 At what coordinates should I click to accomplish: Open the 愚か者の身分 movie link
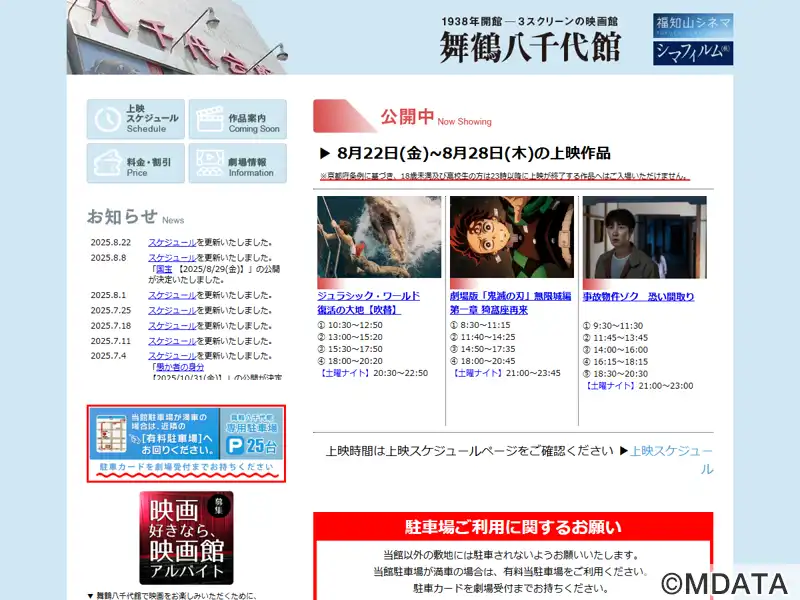[180, 367]
